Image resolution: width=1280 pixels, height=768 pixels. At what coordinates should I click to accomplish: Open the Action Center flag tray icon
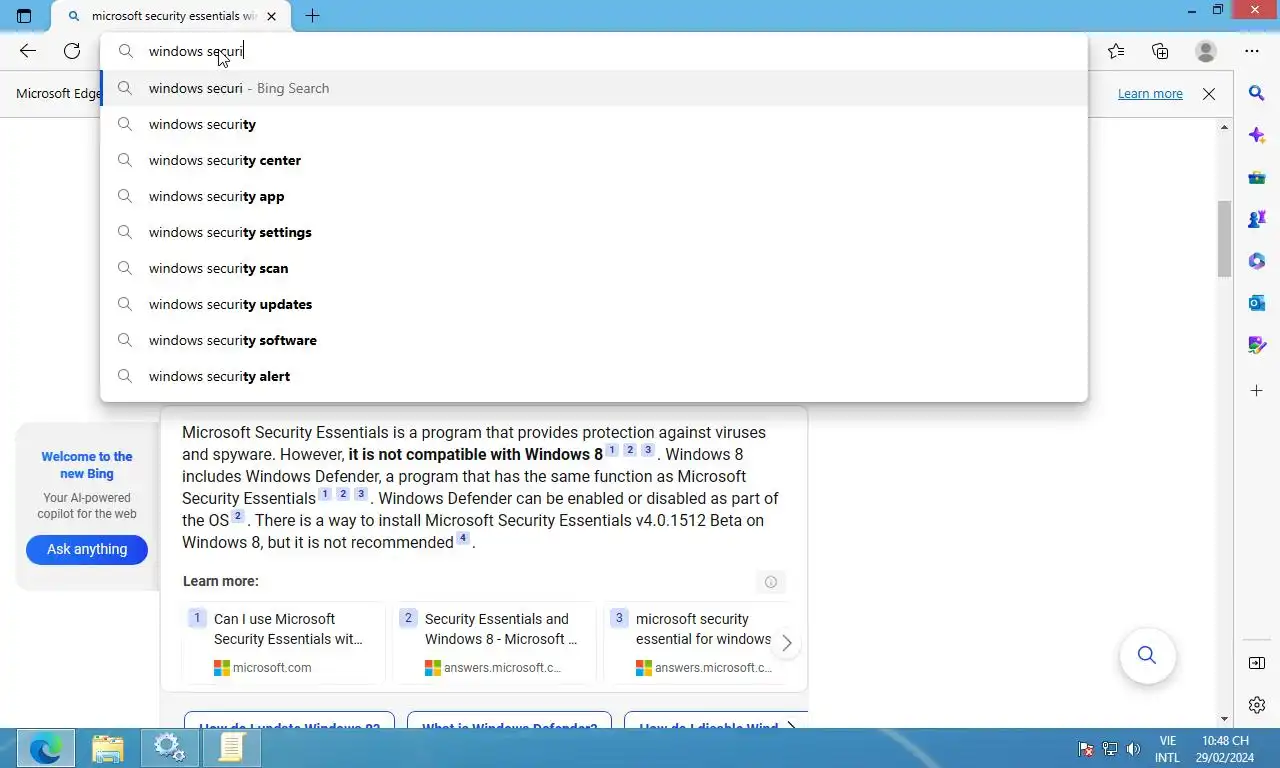[1086, 749]
